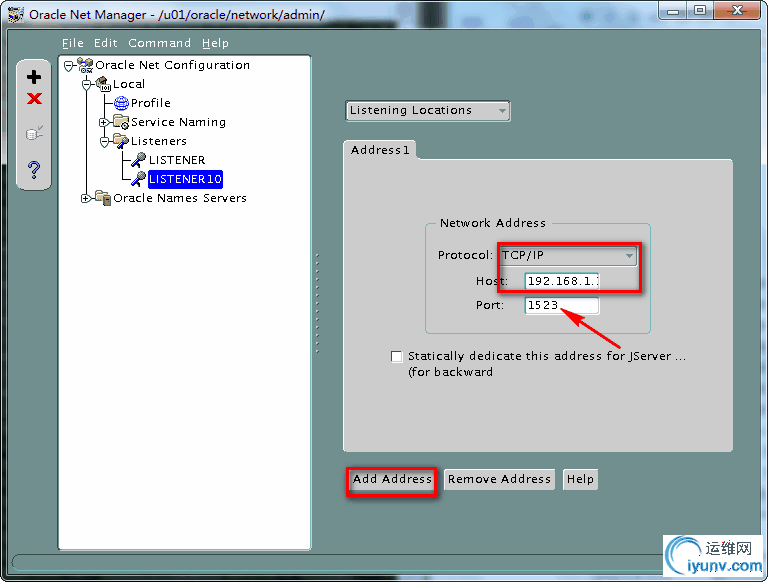Image resolution: width=768 pixels, height=582 pixels.
Task: Click the Test Service database icon
Action: [34, 133]
